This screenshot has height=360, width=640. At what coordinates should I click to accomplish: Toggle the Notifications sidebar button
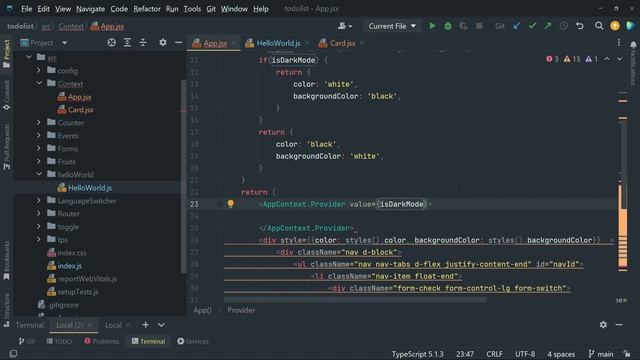pos(633,62)
